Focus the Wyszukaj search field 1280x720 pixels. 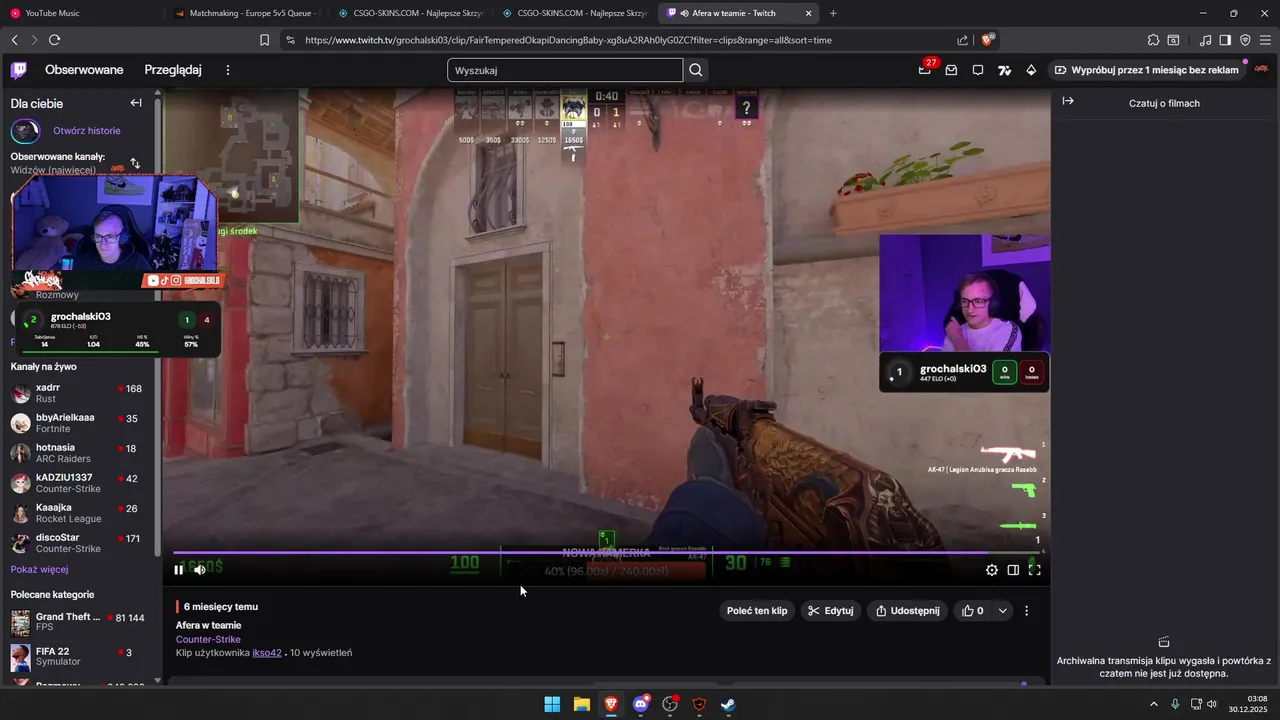pyautogui.click(x=565, y=70)
